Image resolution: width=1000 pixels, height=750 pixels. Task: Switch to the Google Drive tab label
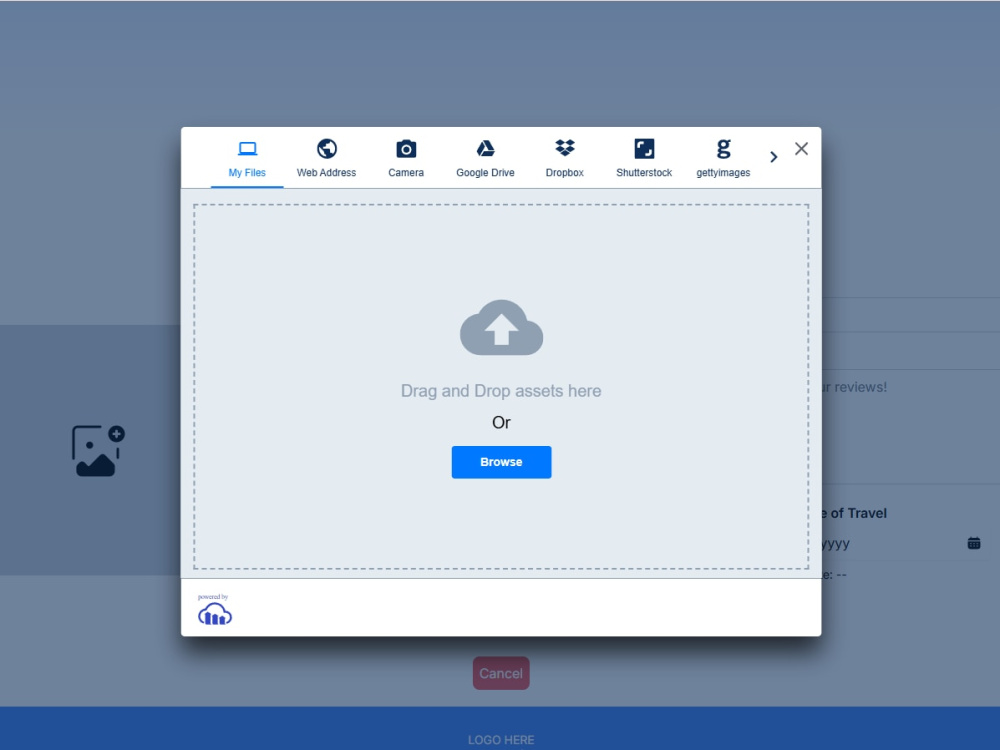(x=485, y=173)
